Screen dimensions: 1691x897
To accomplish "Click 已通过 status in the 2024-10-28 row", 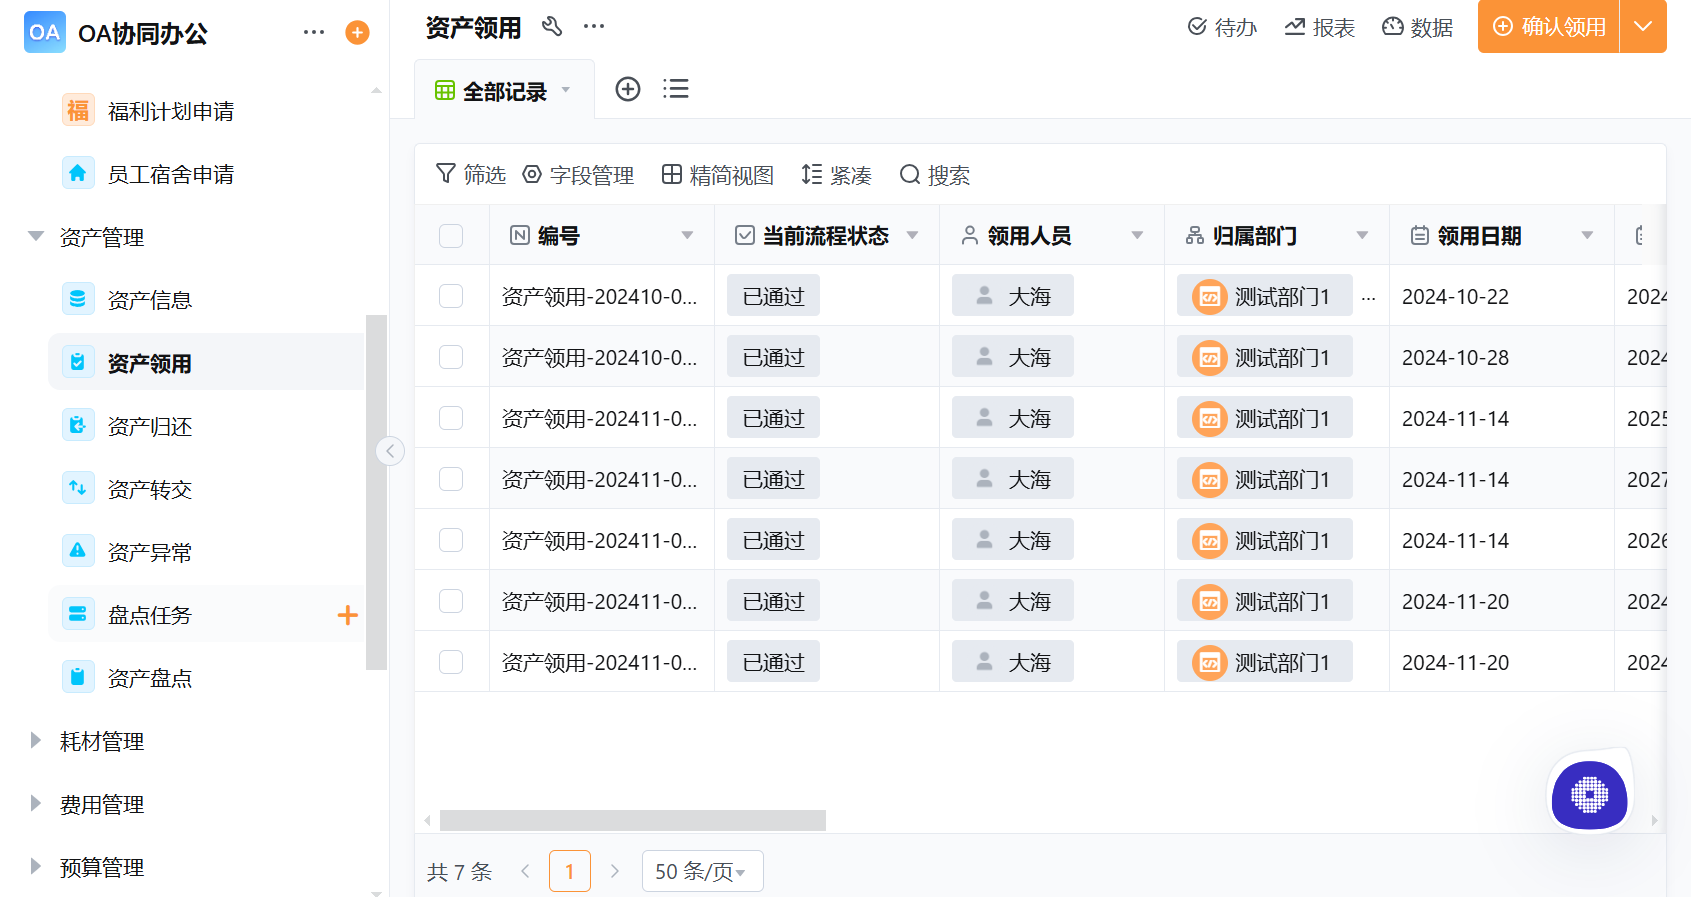I will pos(773,357).
